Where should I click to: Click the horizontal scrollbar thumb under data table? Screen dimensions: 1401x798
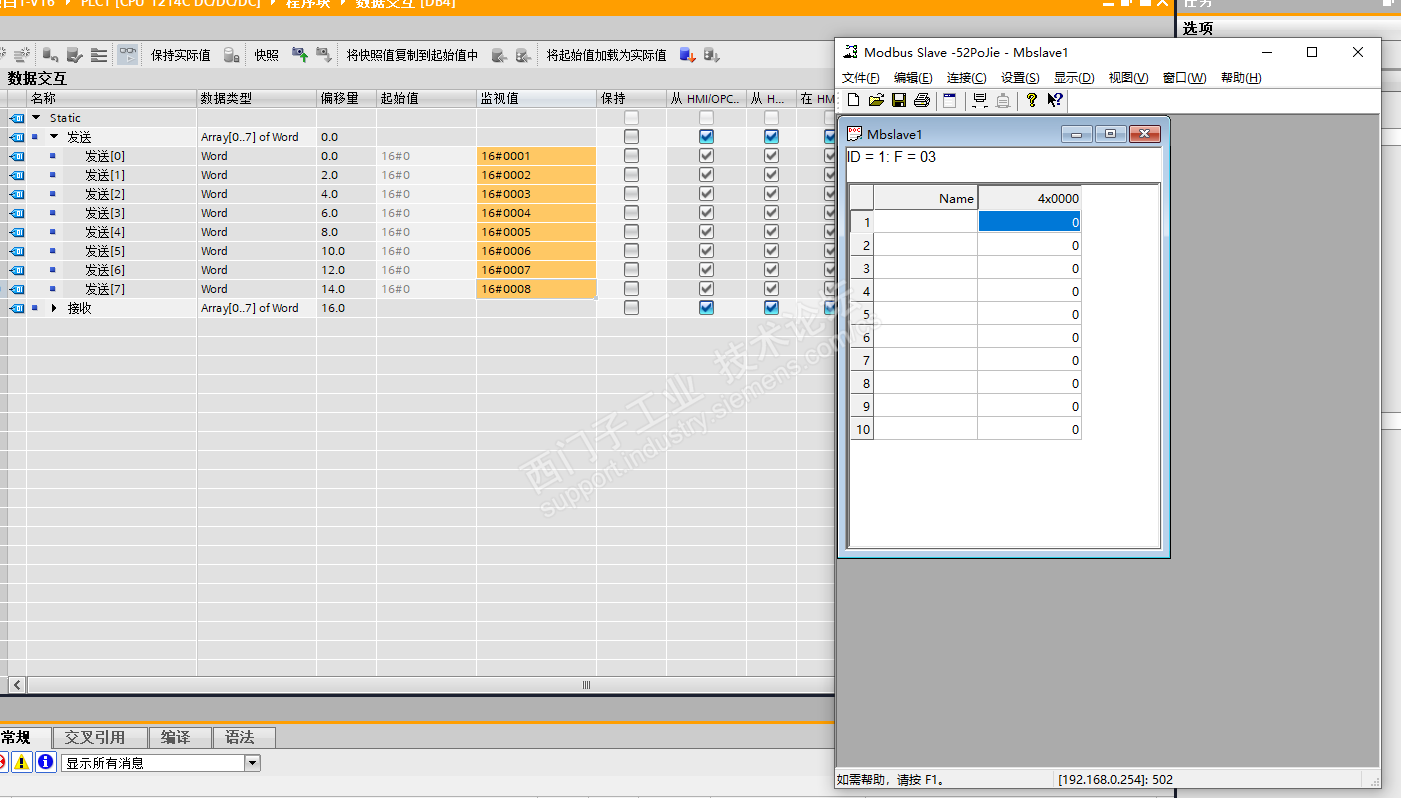click(587, 685)
